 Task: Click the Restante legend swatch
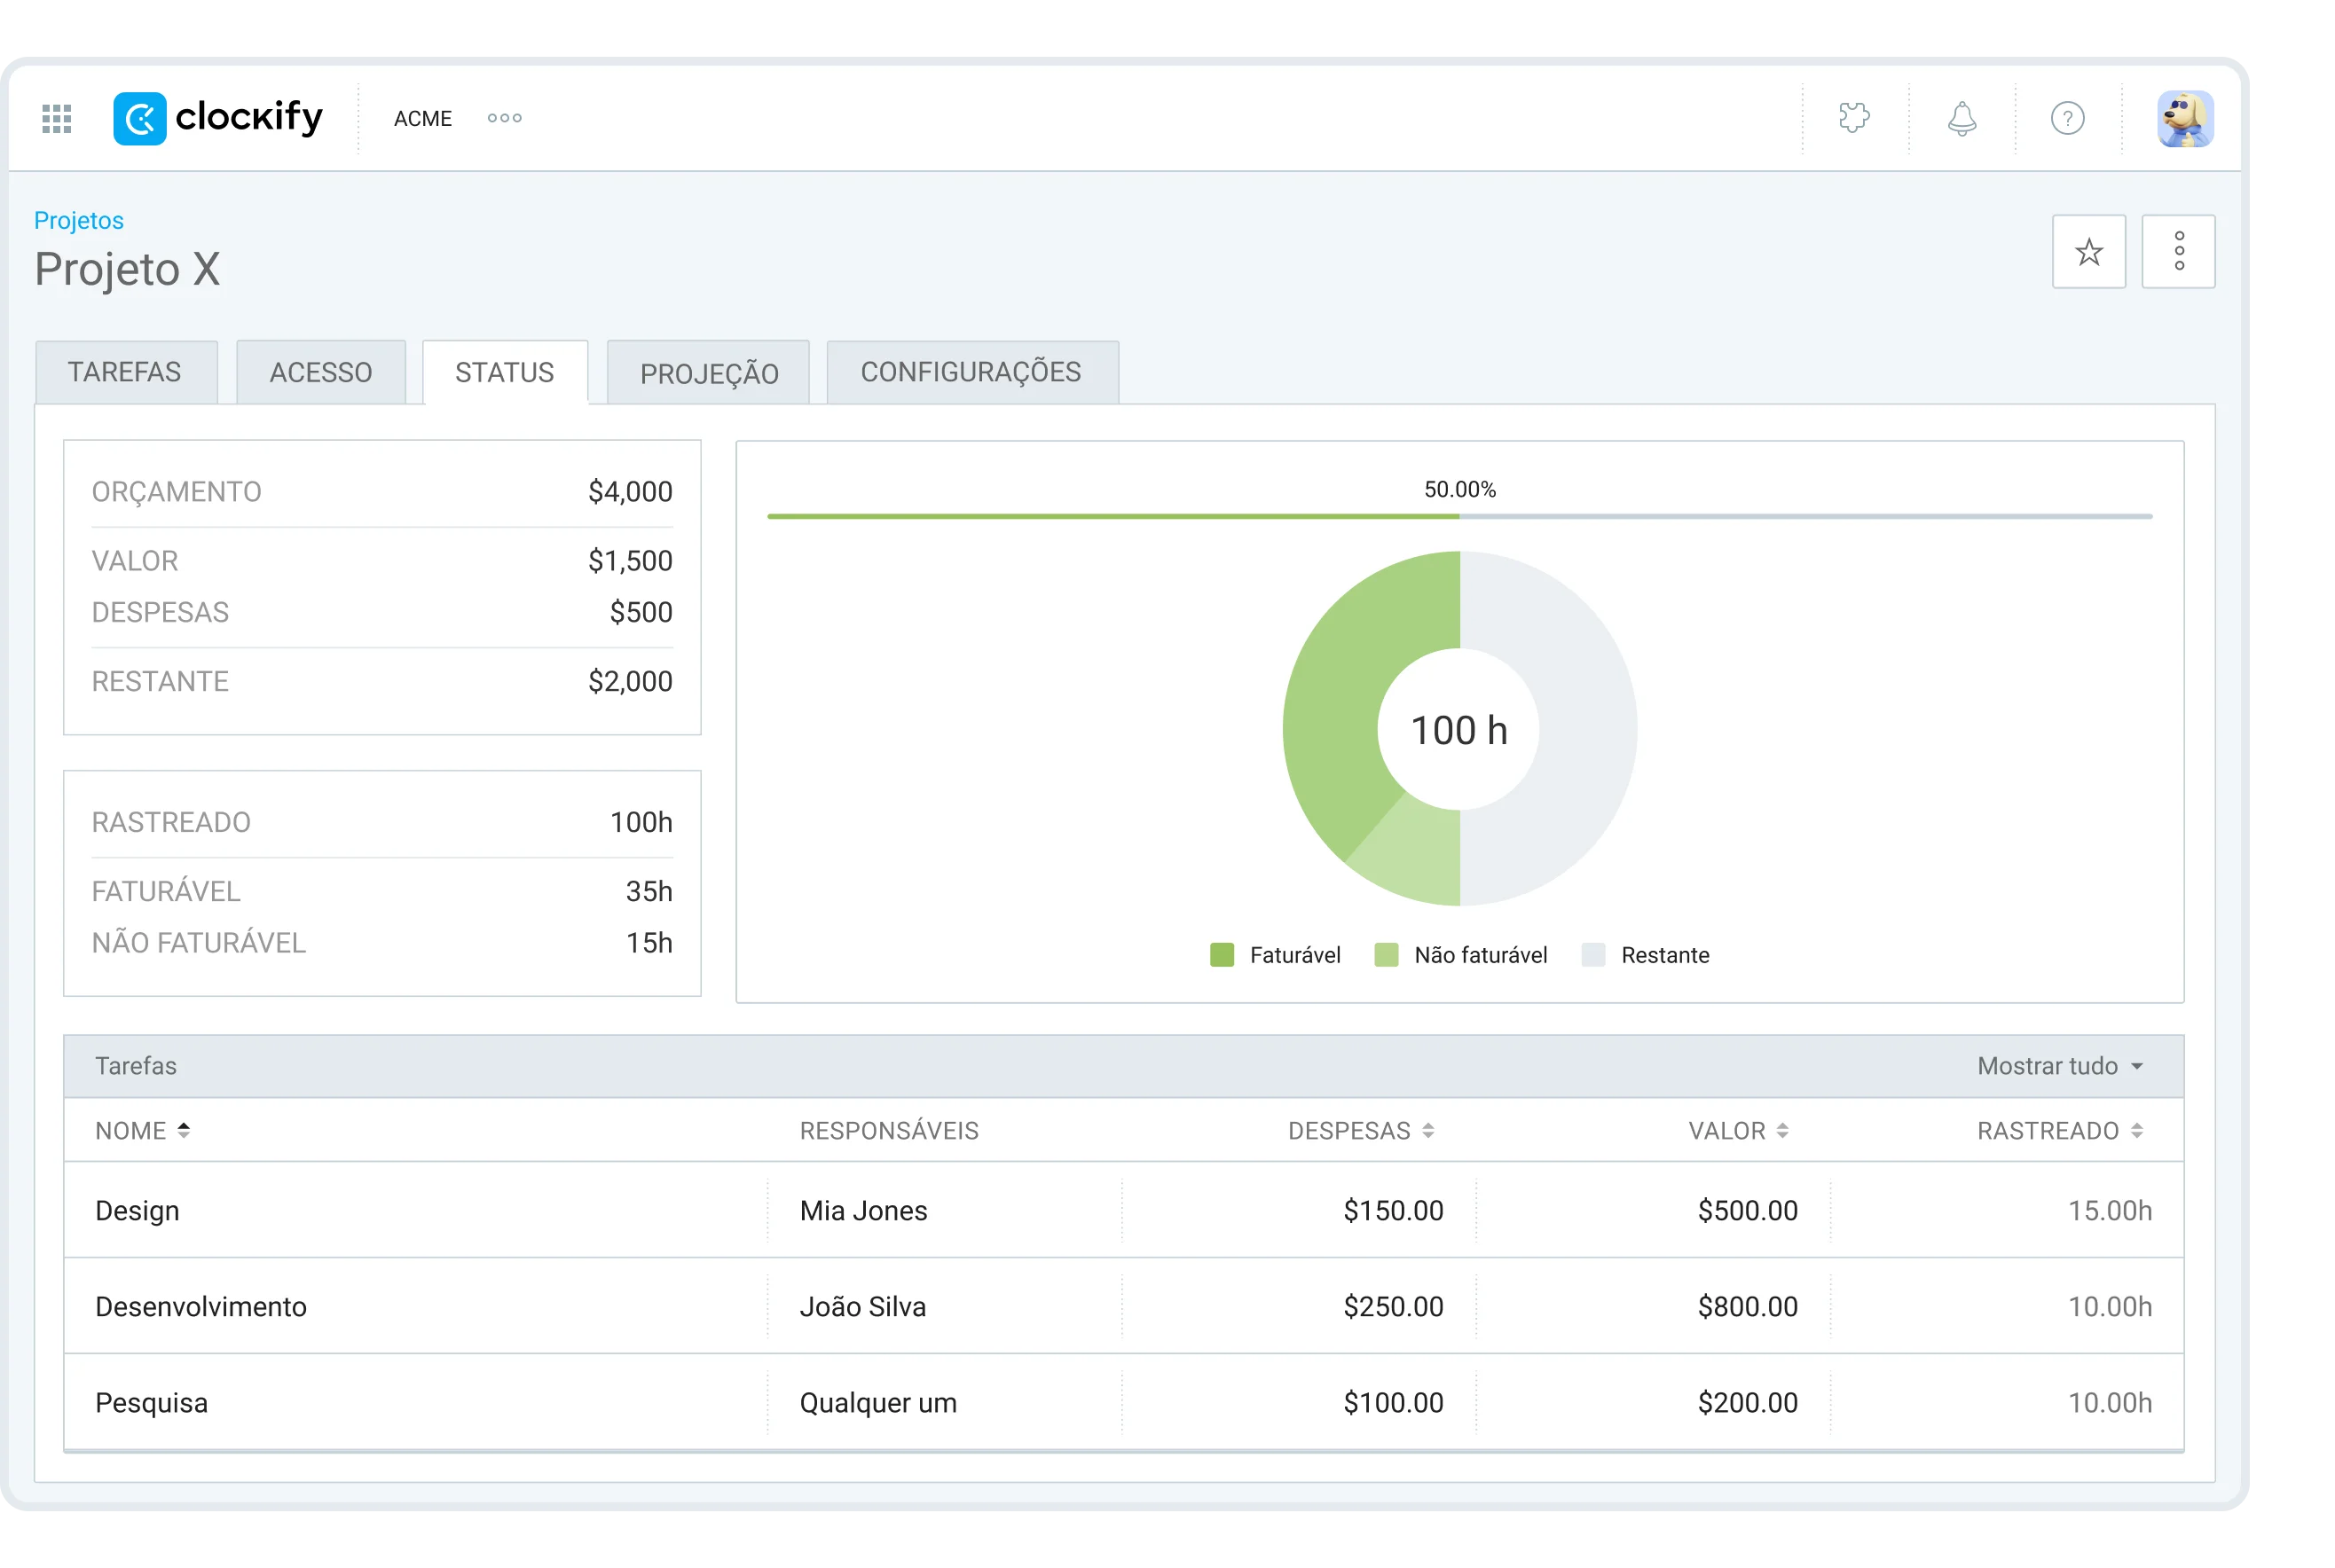1593,954
